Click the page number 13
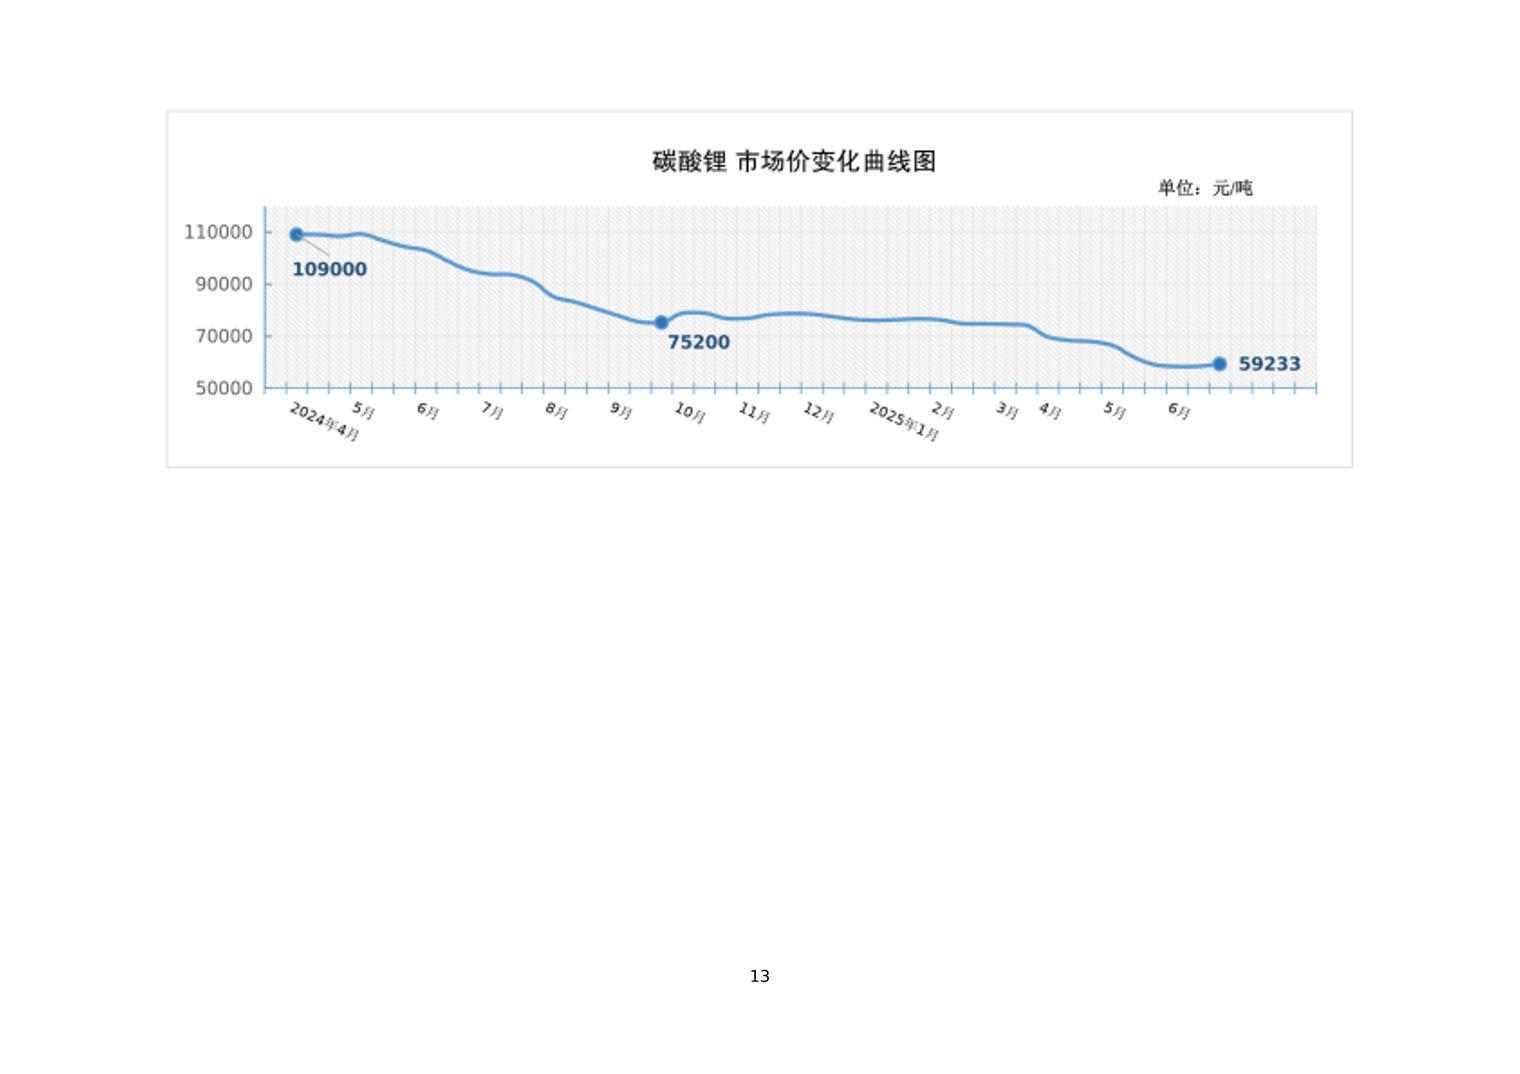Viewport: 1520px width, 1074px height. tap(760, 976)
